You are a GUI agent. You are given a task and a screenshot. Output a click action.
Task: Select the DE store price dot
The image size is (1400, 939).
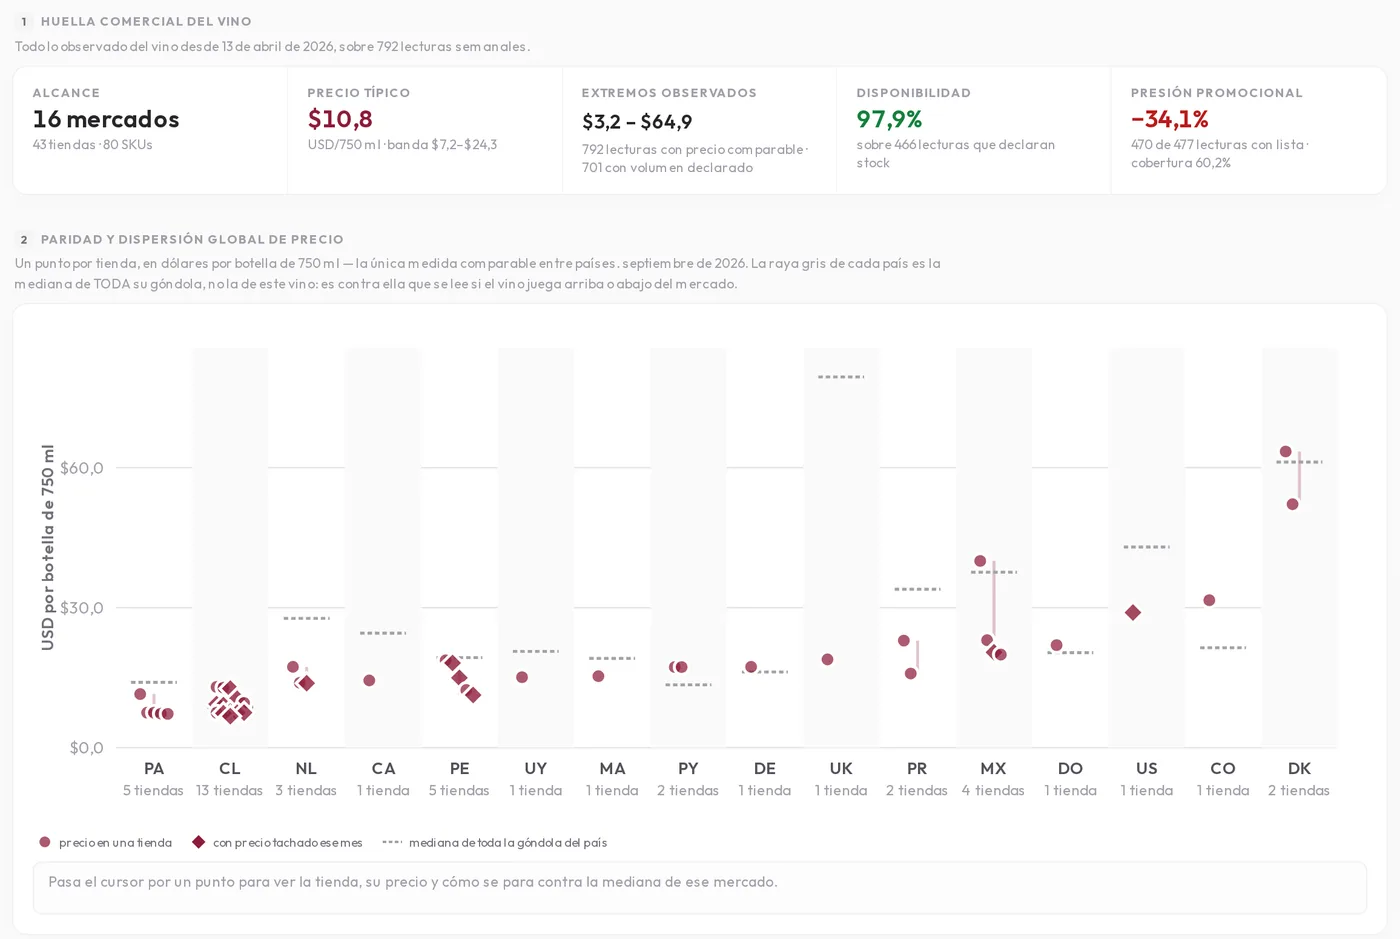point(751,667)
